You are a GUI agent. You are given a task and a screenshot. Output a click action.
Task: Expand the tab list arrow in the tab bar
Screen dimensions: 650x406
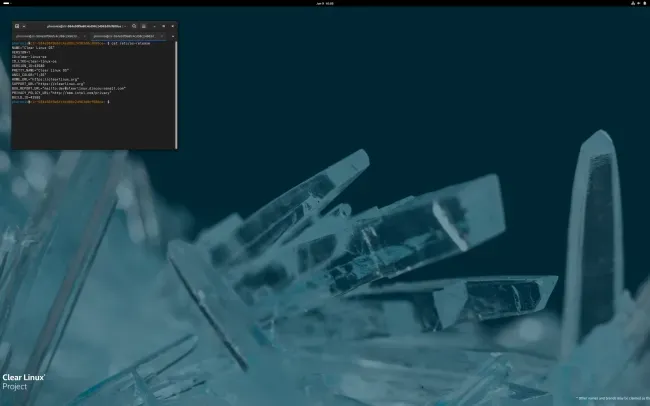pyautogui.click(x=173, y=36)
